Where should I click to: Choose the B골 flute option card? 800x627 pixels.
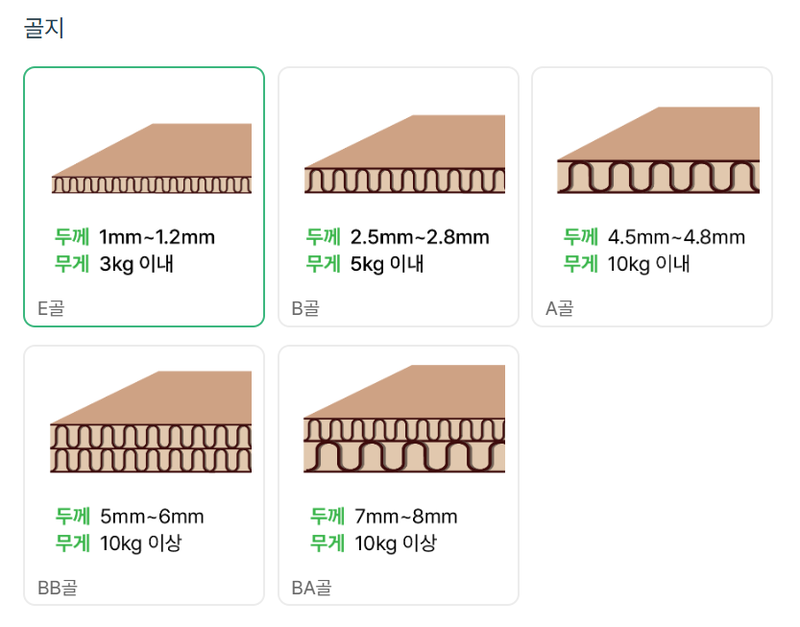pos(398,196)
